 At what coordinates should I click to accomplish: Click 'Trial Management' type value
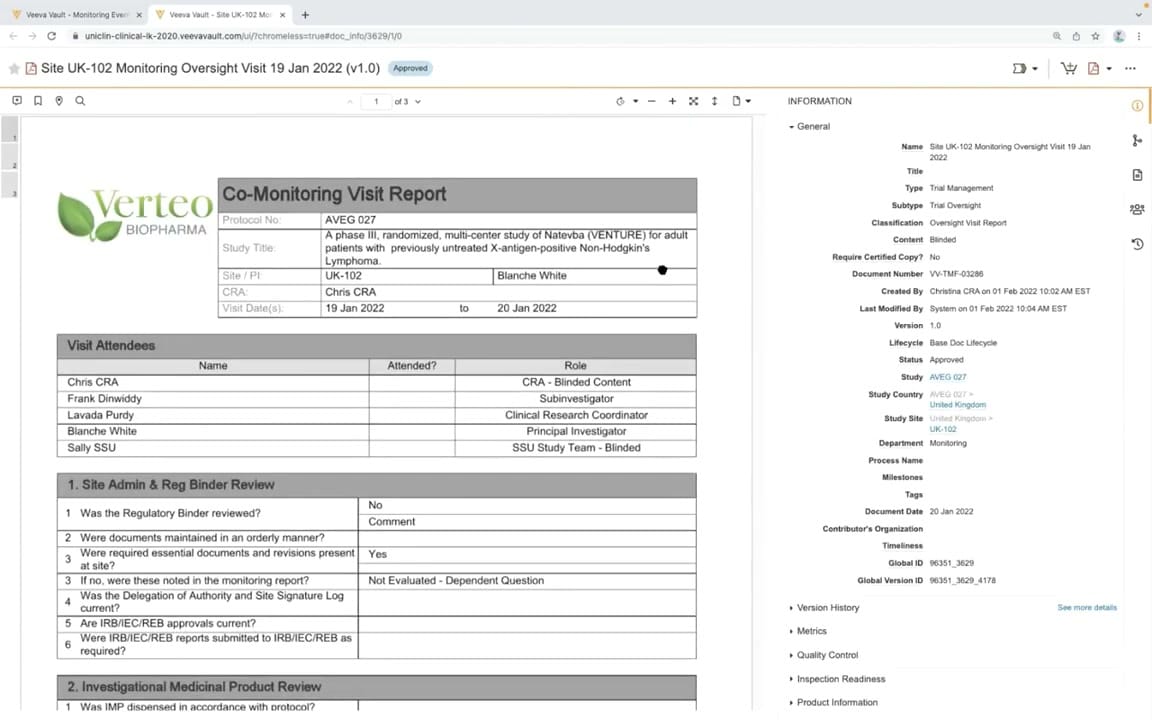(x=961, y=188)
